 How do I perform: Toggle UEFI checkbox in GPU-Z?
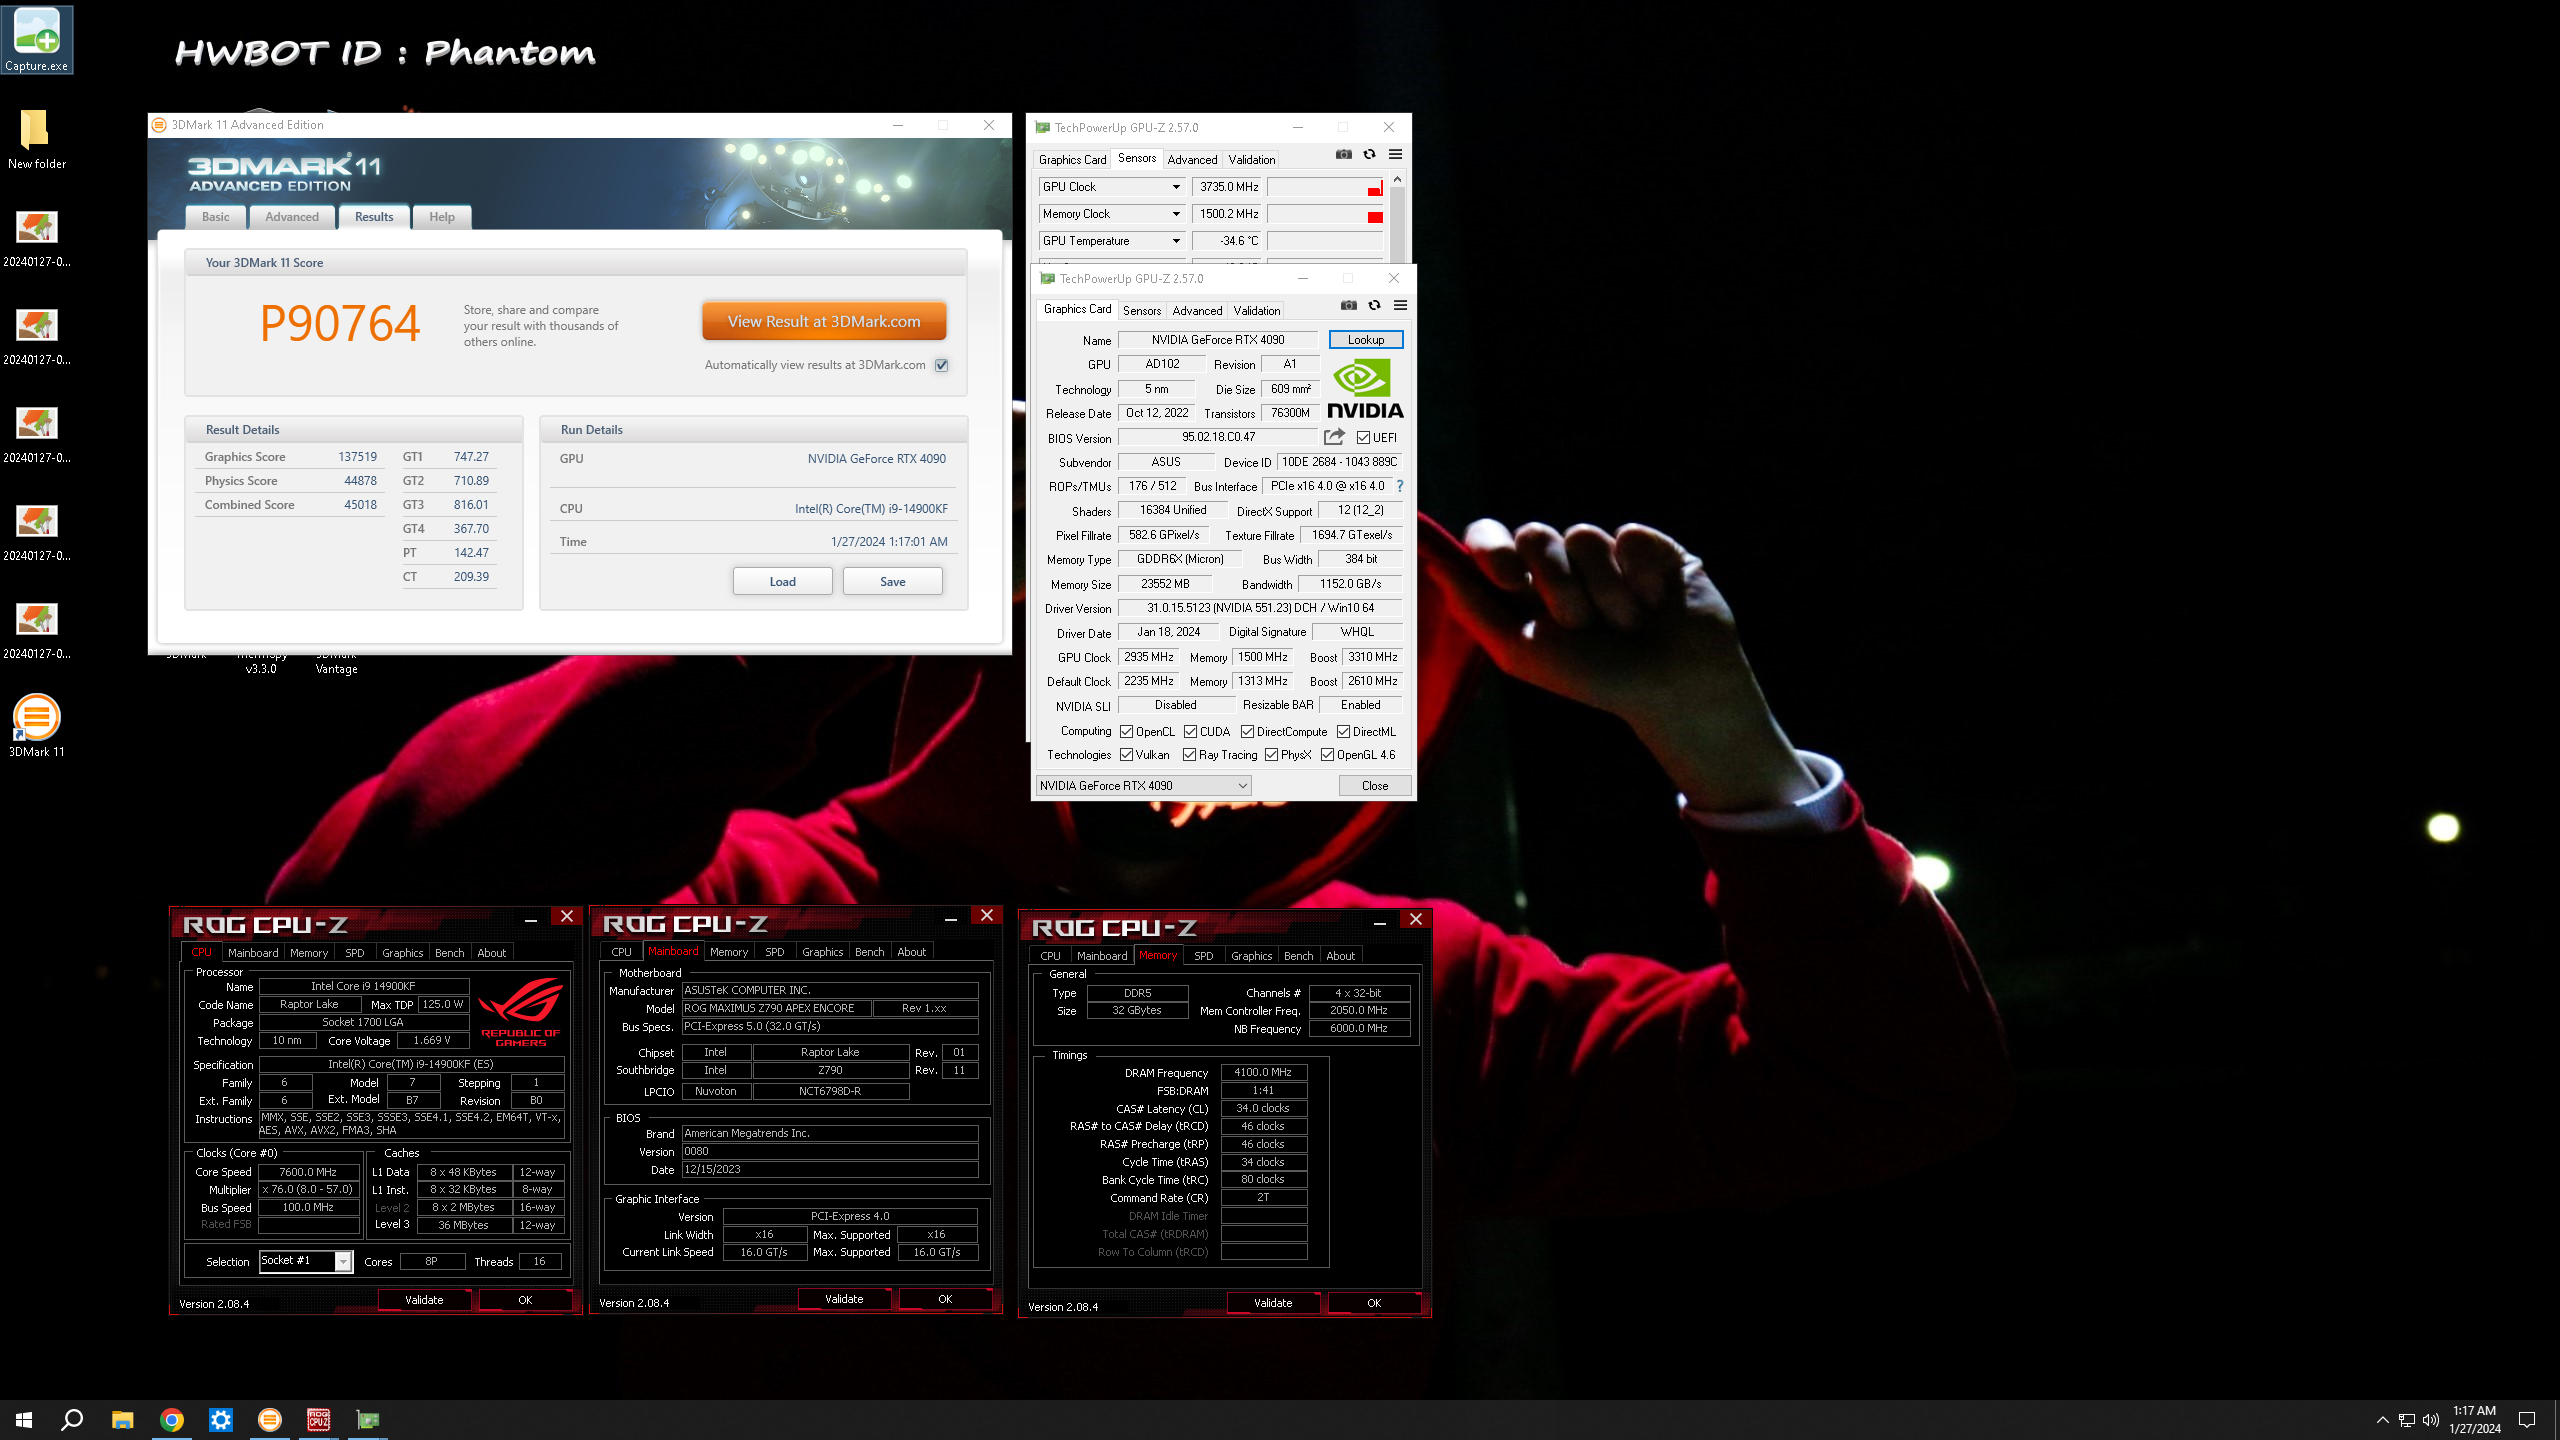click(1363, 438)
